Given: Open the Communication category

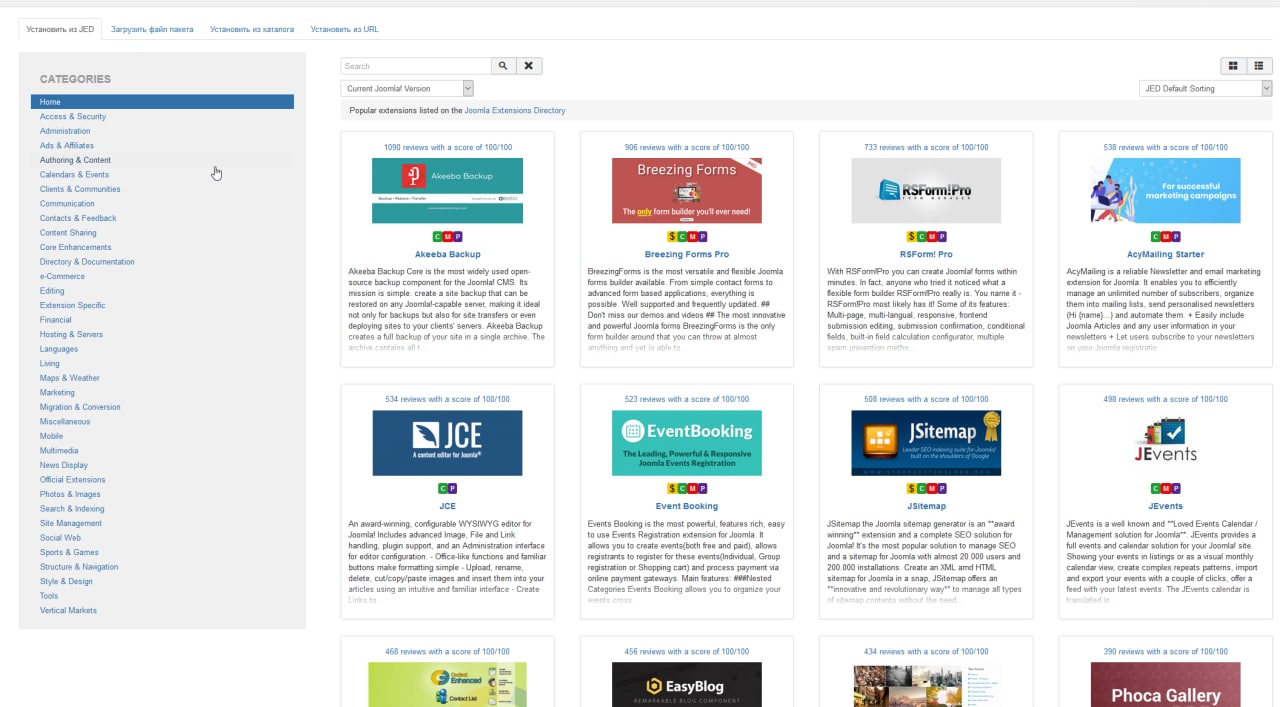Looking at the screenshot, I should [67, 204].
